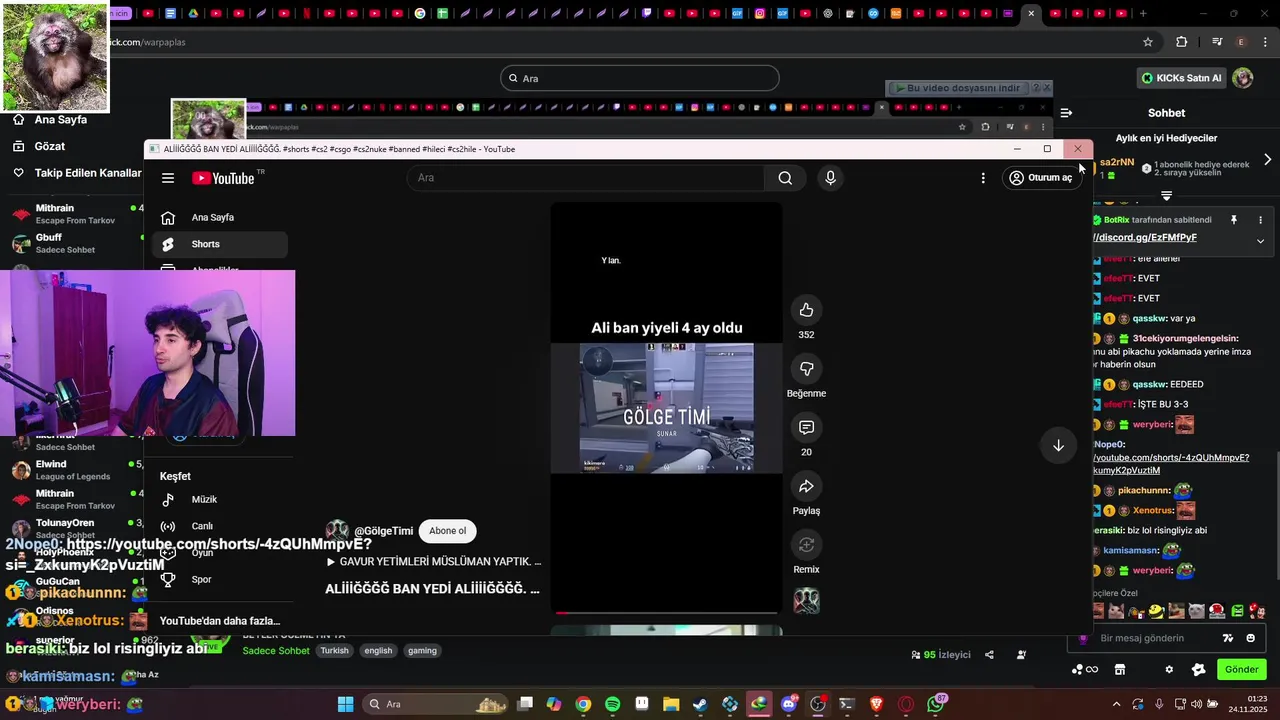The width and height of the screenshot is (1280, 720).
Task: Show hidden system tray icons chevron
Action: pos(1117,704)
